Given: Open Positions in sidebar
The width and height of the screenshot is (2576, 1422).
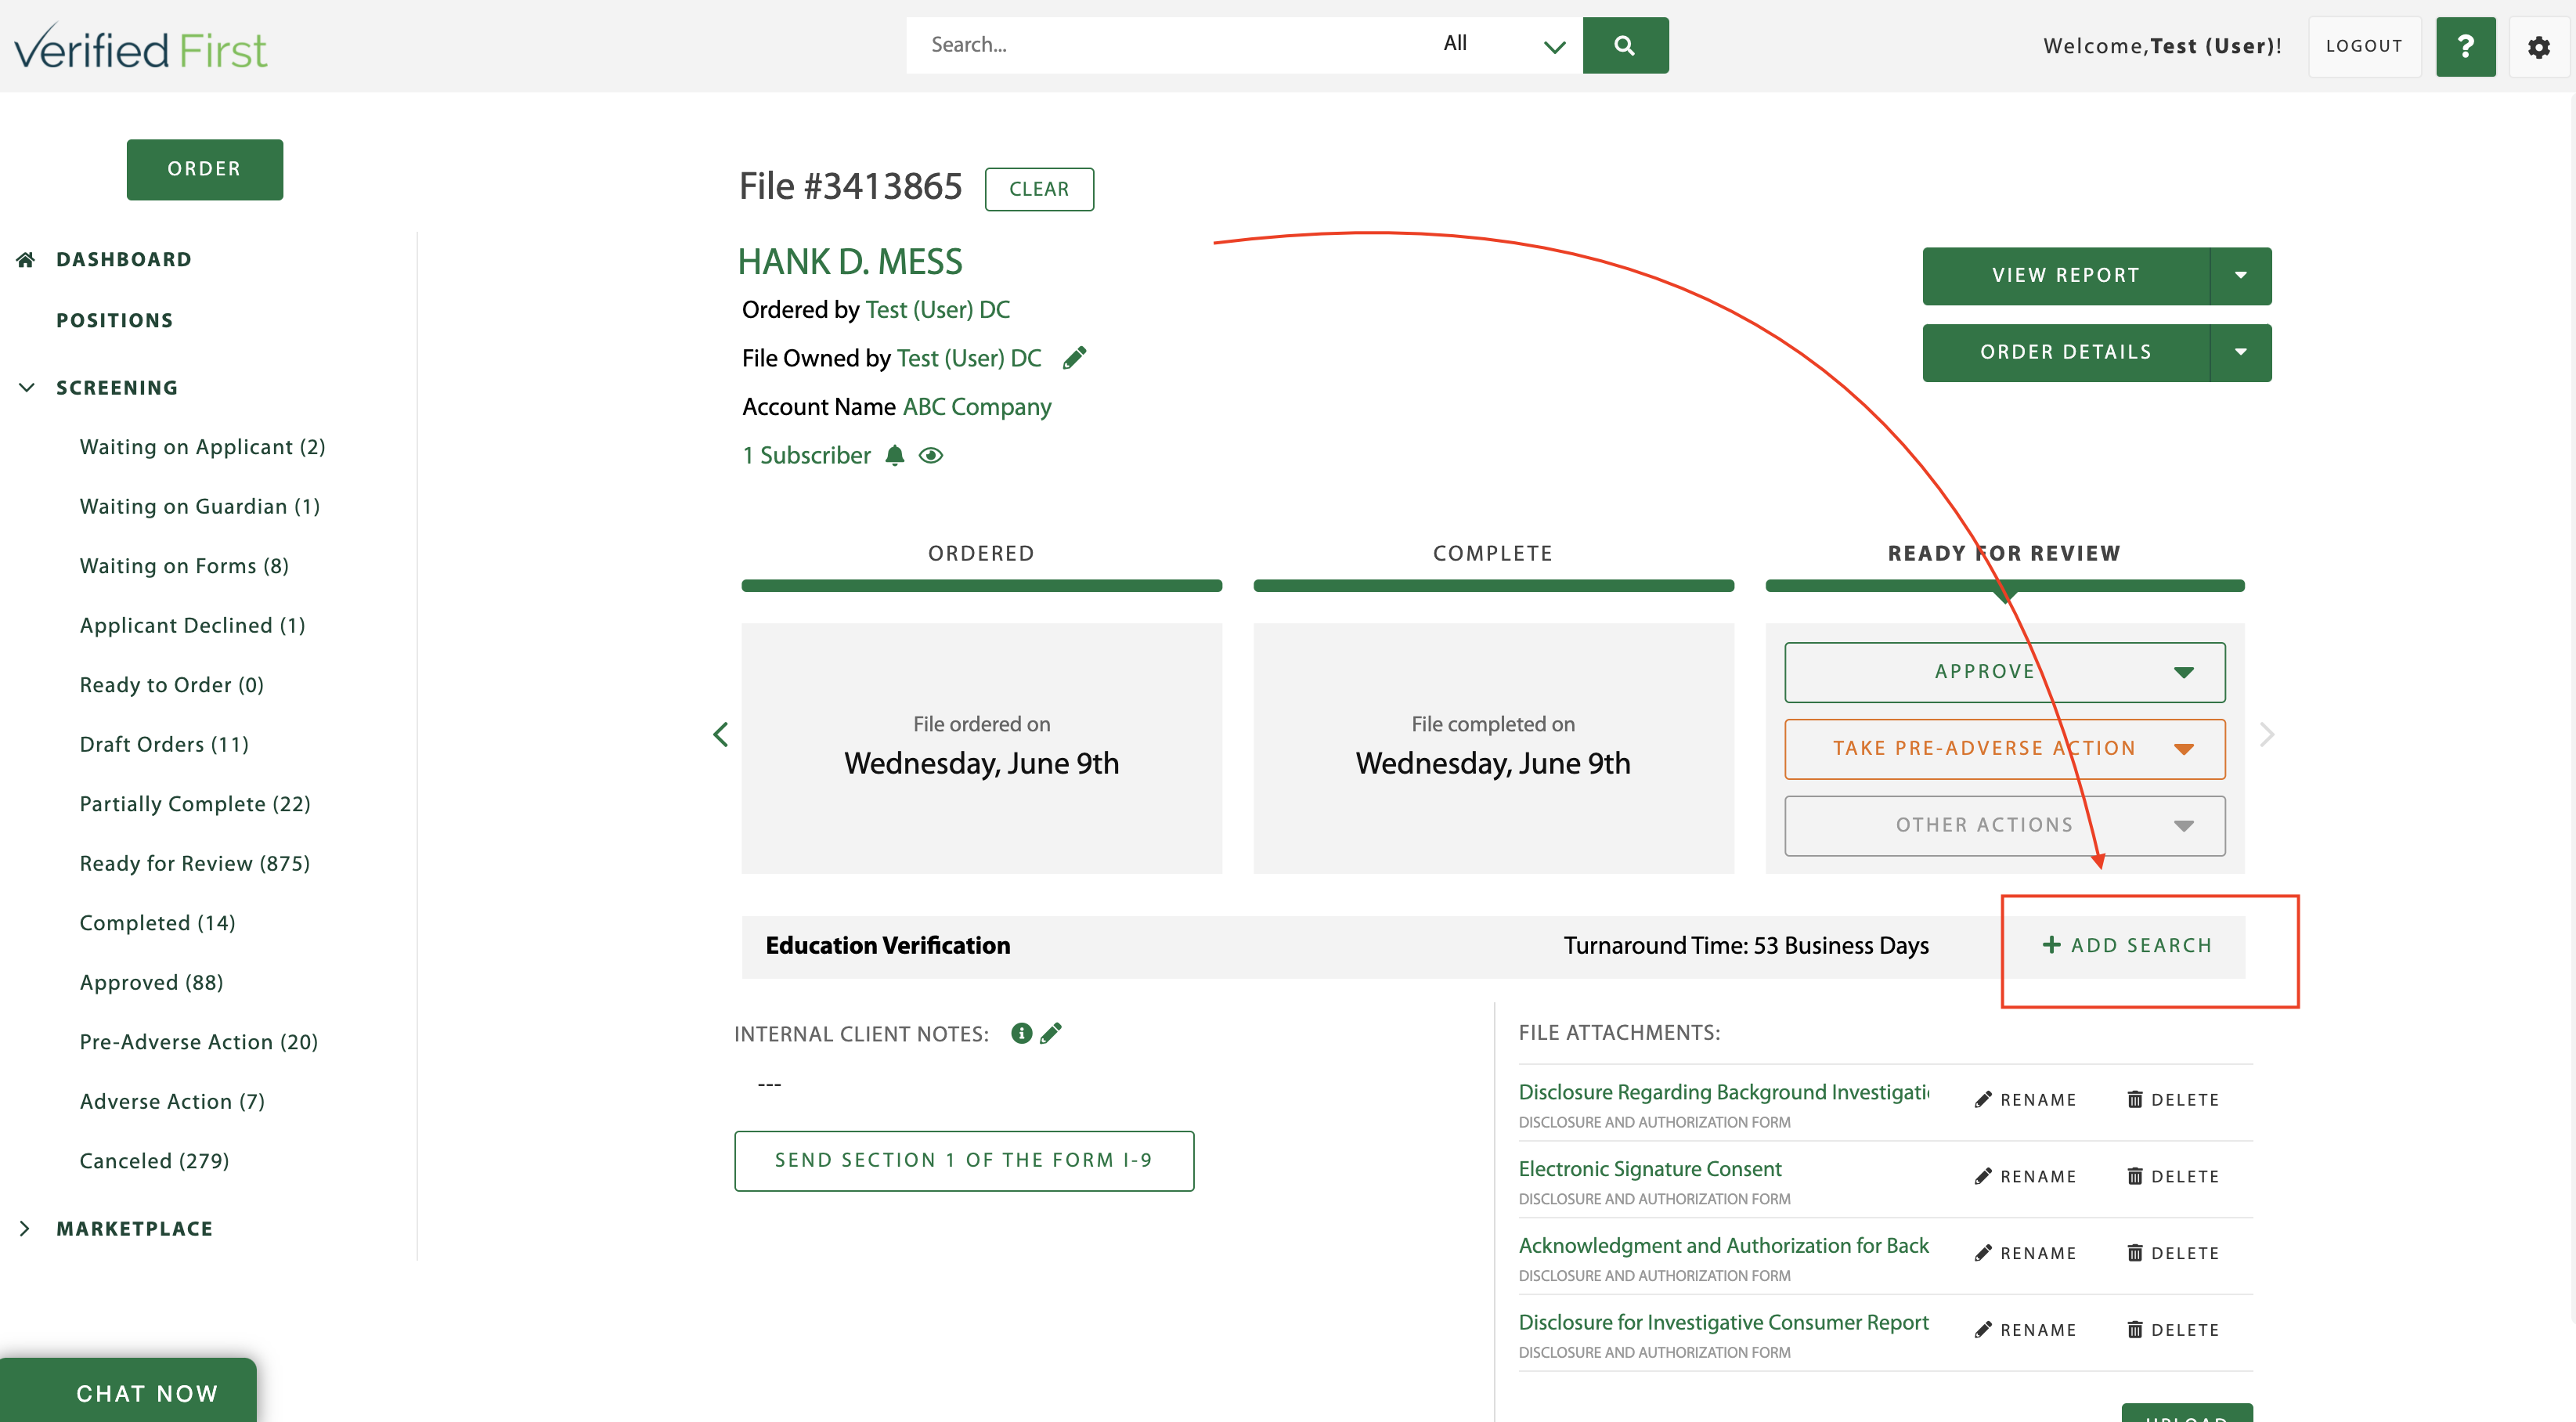Looking at the screenshot, I should (x=115, y=321).
